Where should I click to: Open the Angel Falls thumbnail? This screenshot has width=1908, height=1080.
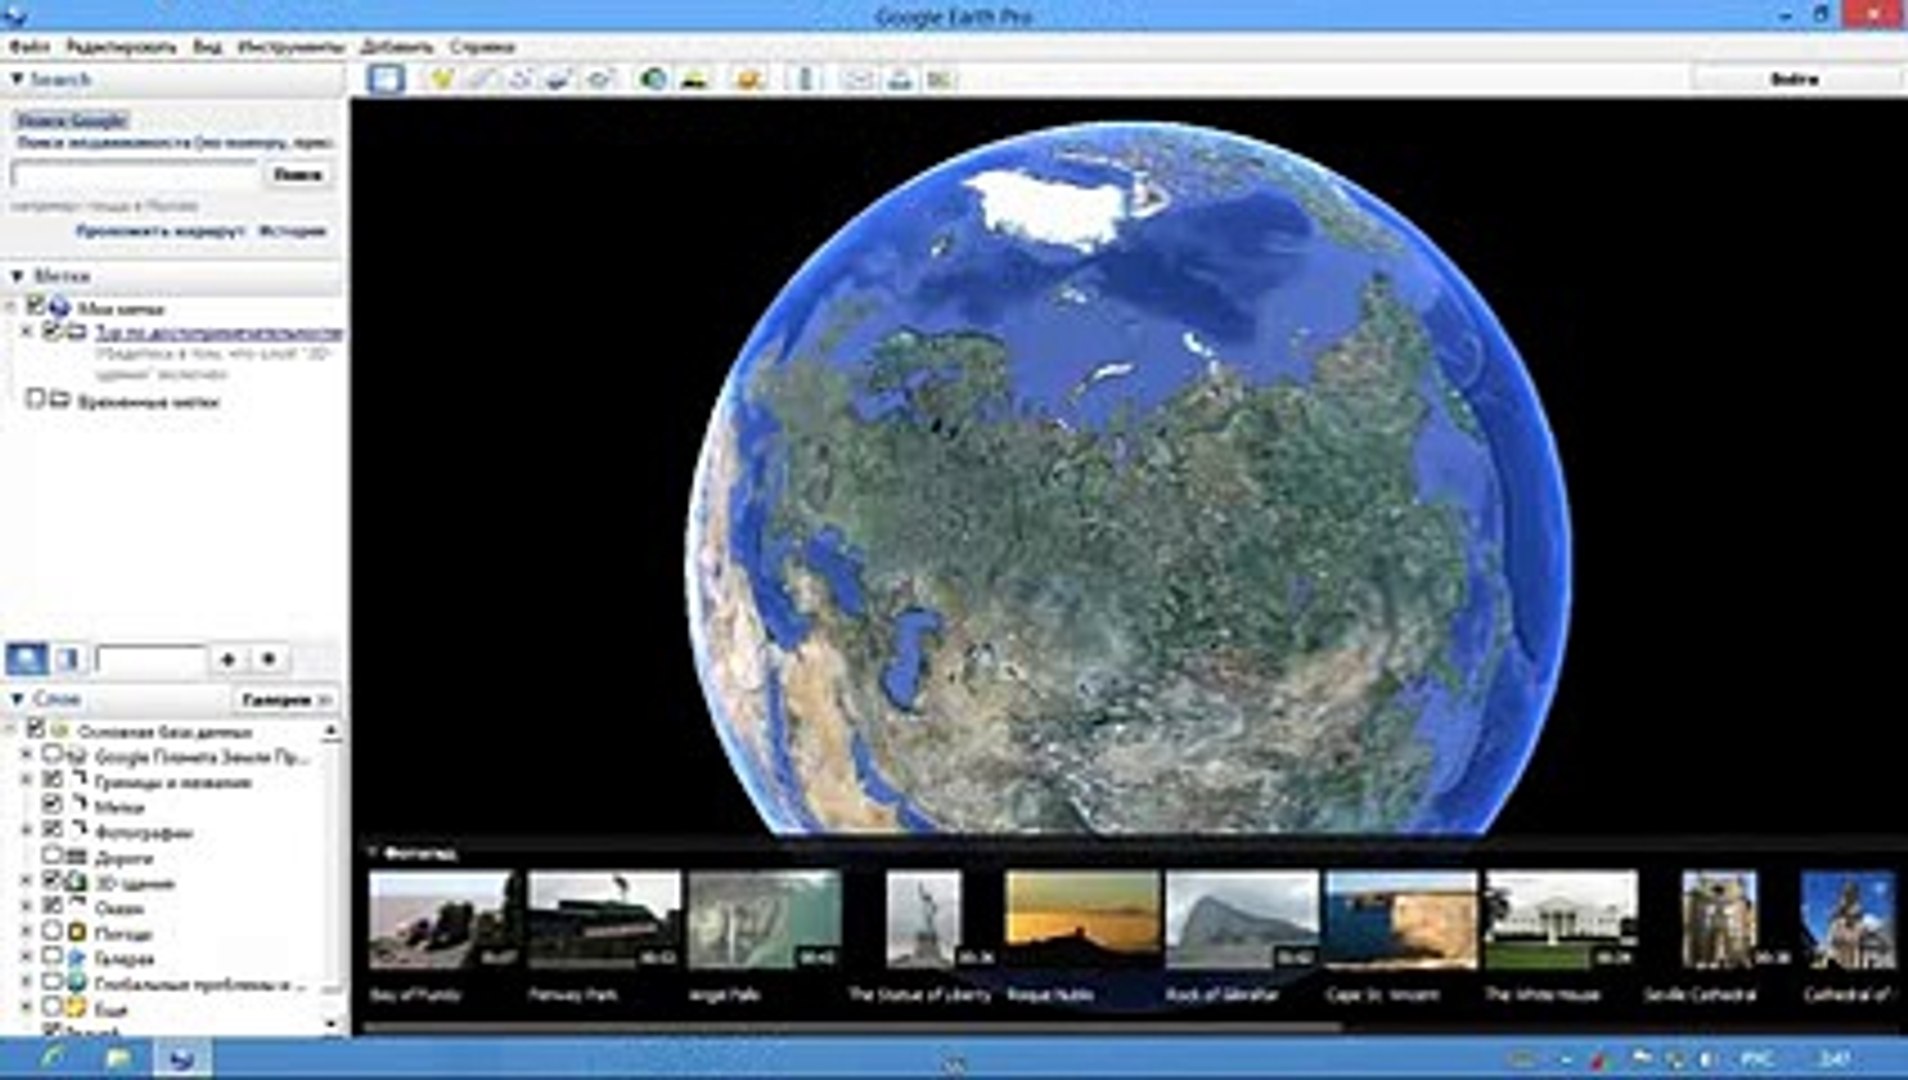click(764, 920)
